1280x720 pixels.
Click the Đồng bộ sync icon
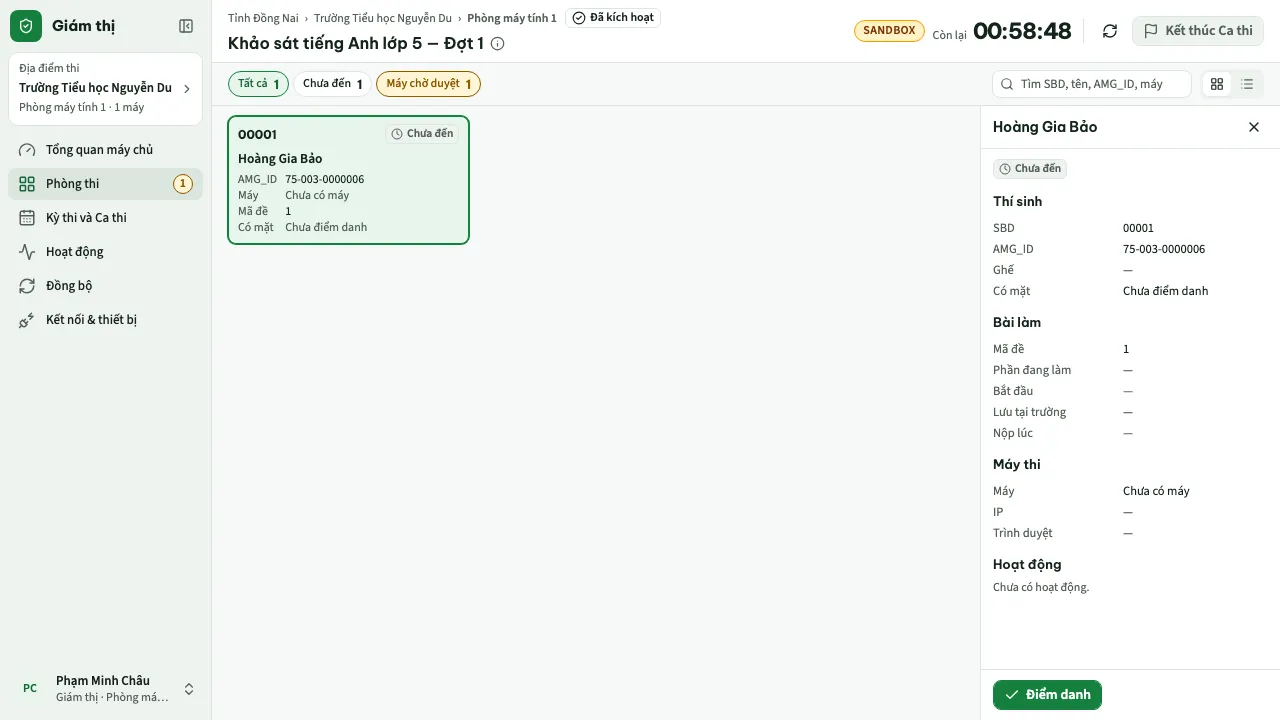[27, 286]
